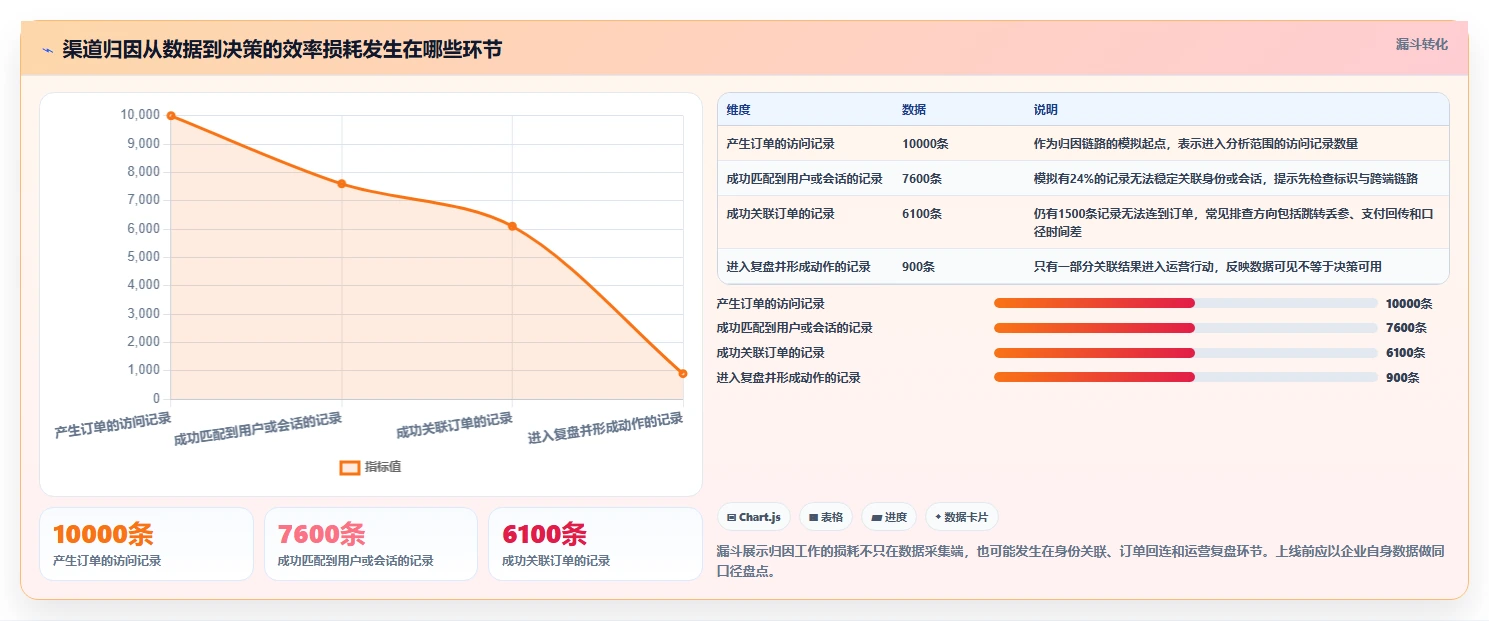
Task: Click the pink 7600条 stat card
Action: click(x=371, y=544)
